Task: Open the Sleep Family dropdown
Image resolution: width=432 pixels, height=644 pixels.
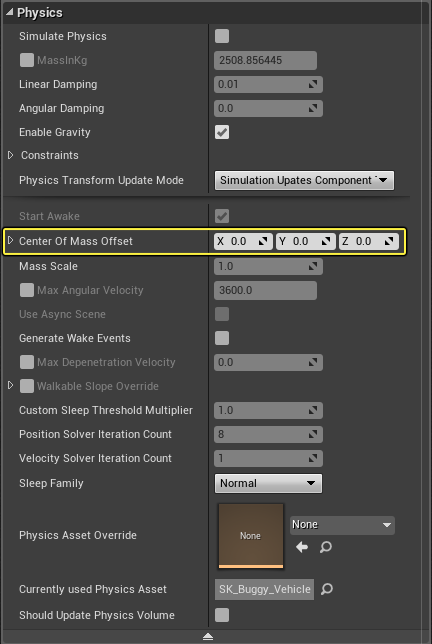Action: tap(268, 483)
